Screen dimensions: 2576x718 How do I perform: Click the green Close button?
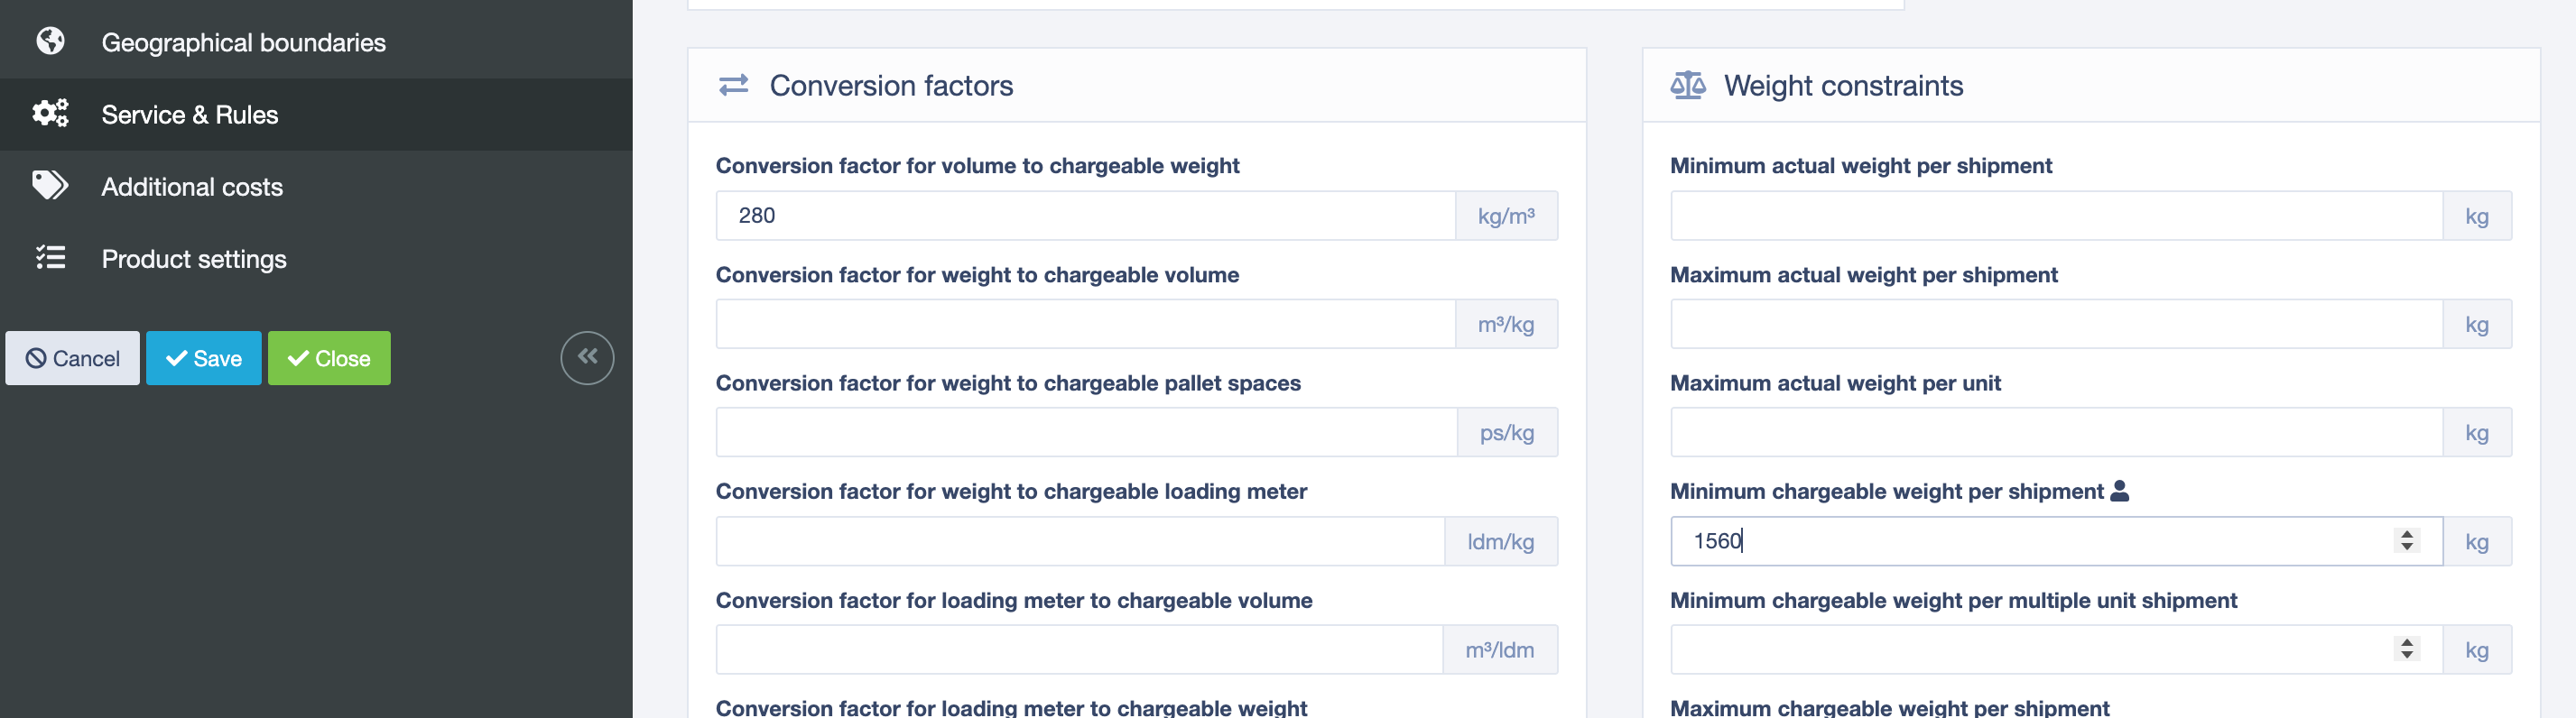(x=329, y=358)
